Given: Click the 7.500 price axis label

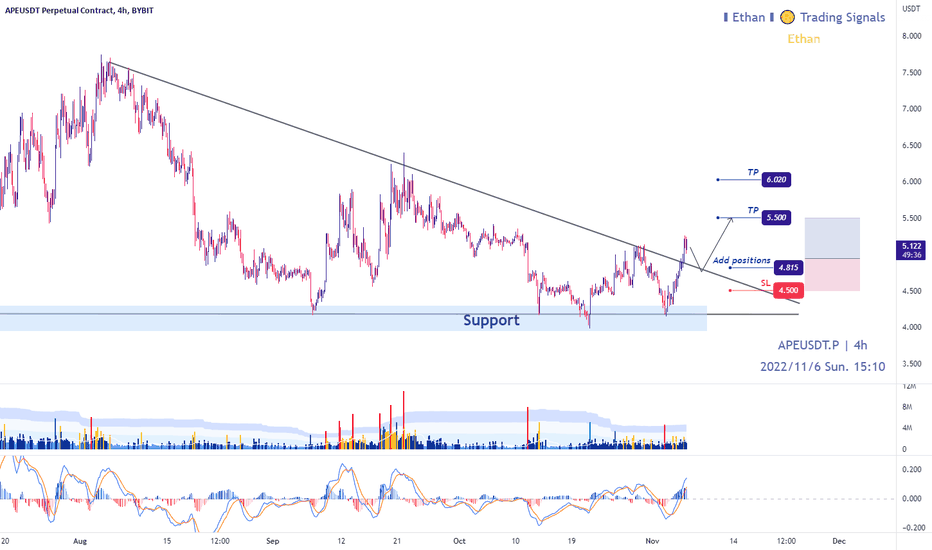Looking at the screenshot, I should (x=911, y=73).
